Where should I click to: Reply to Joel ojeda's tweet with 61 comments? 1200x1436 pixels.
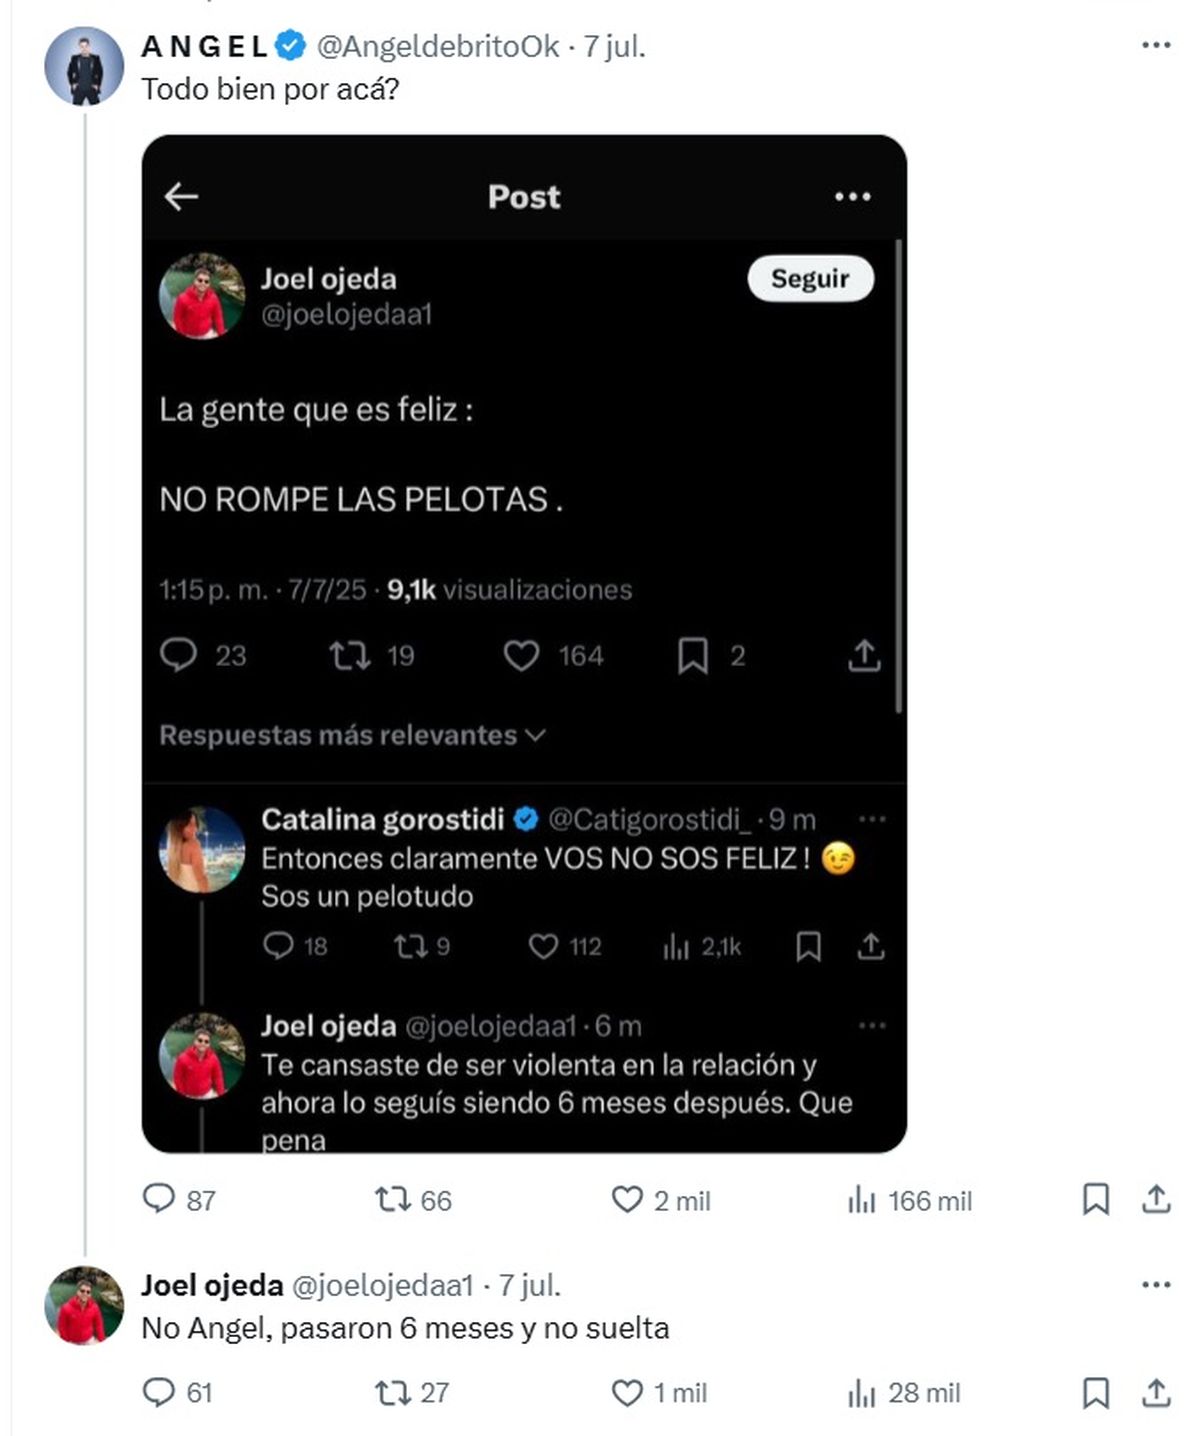click(178, 1392)
